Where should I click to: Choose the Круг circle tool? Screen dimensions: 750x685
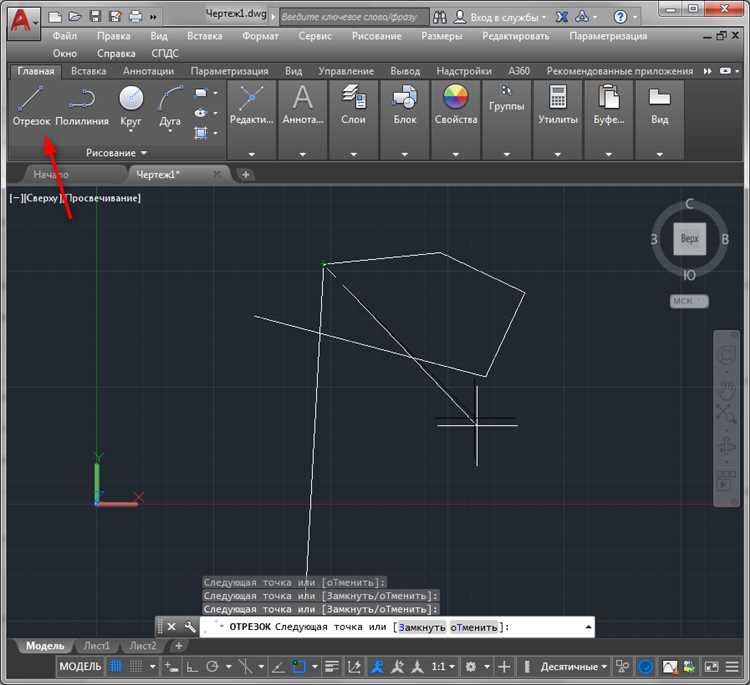coord(131,106)
